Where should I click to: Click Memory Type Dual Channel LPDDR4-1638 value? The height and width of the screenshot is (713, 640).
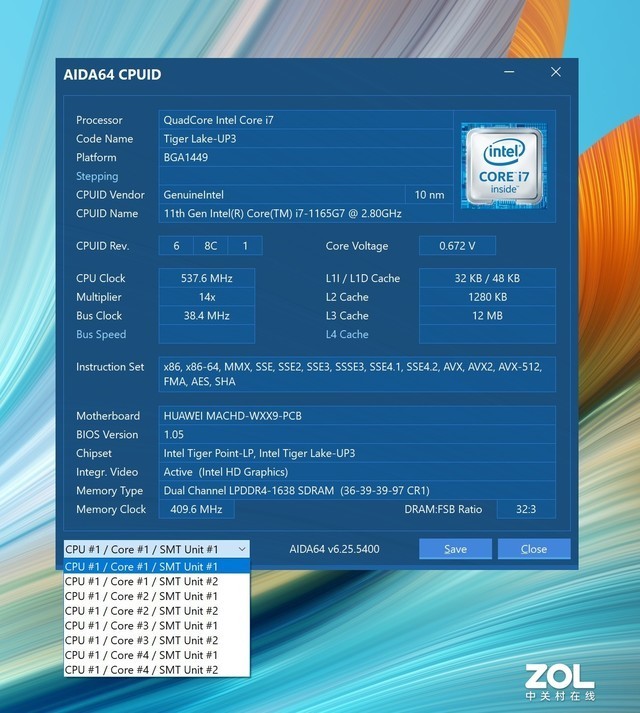pos(357,491)
